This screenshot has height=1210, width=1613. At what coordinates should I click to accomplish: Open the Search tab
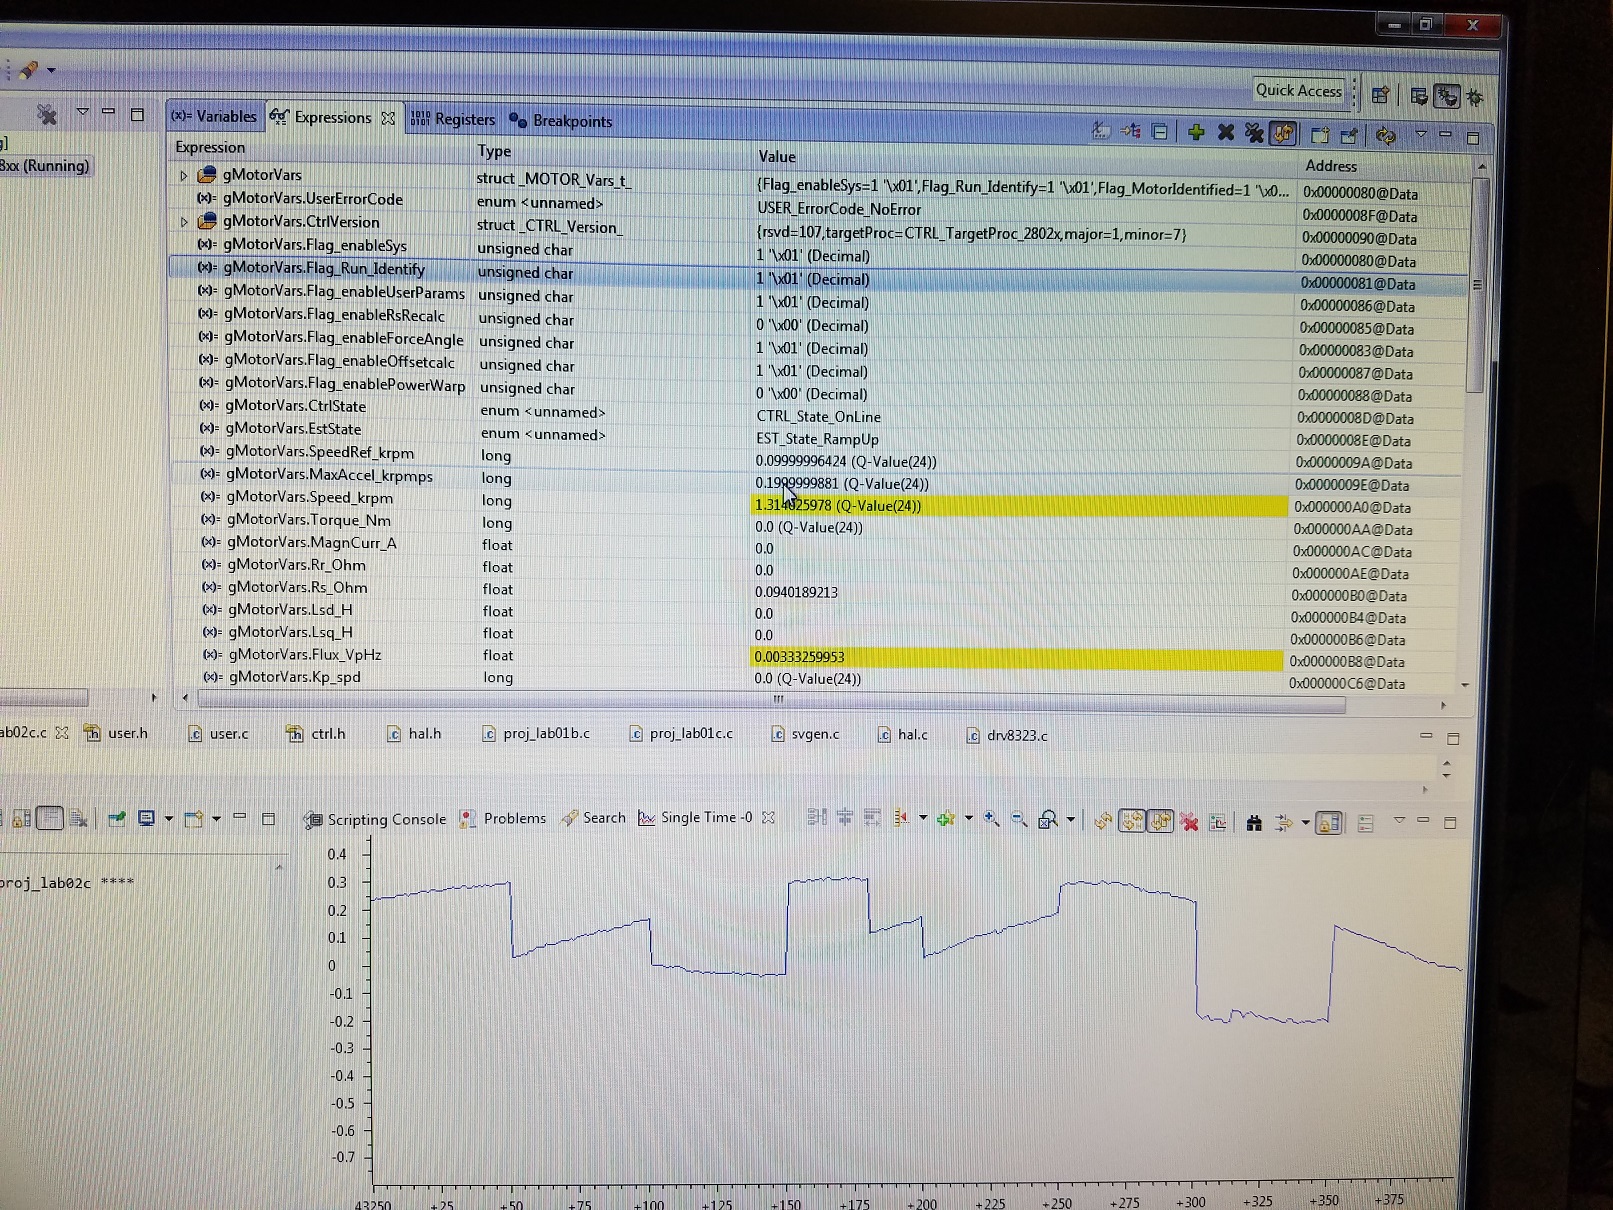[x=594, y=818]
